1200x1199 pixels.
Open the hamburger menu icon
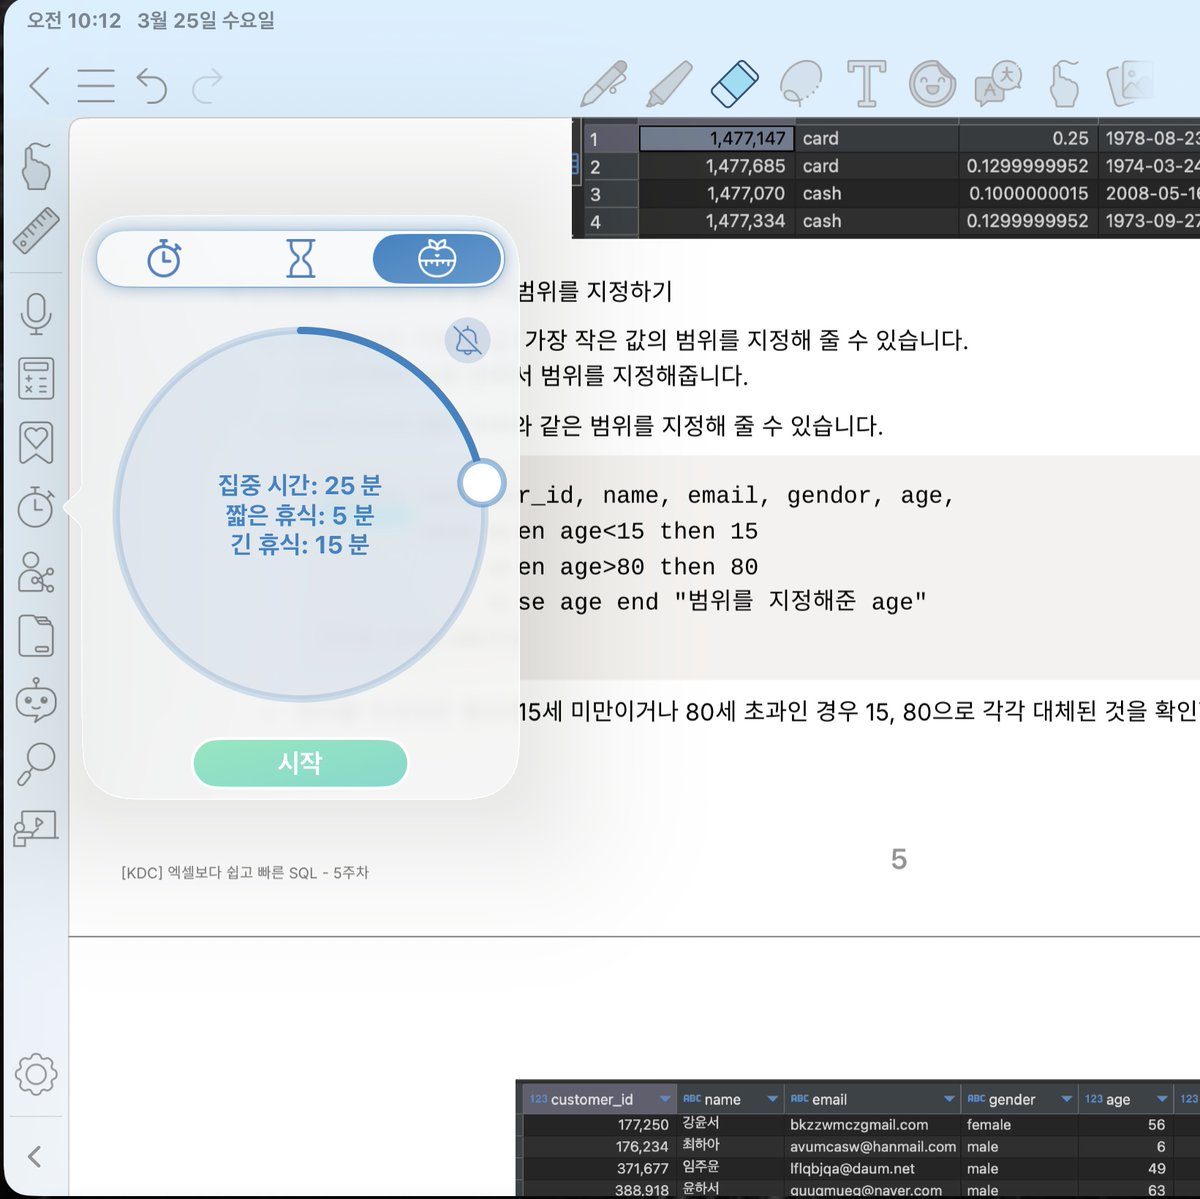click(x=96, y=85)
